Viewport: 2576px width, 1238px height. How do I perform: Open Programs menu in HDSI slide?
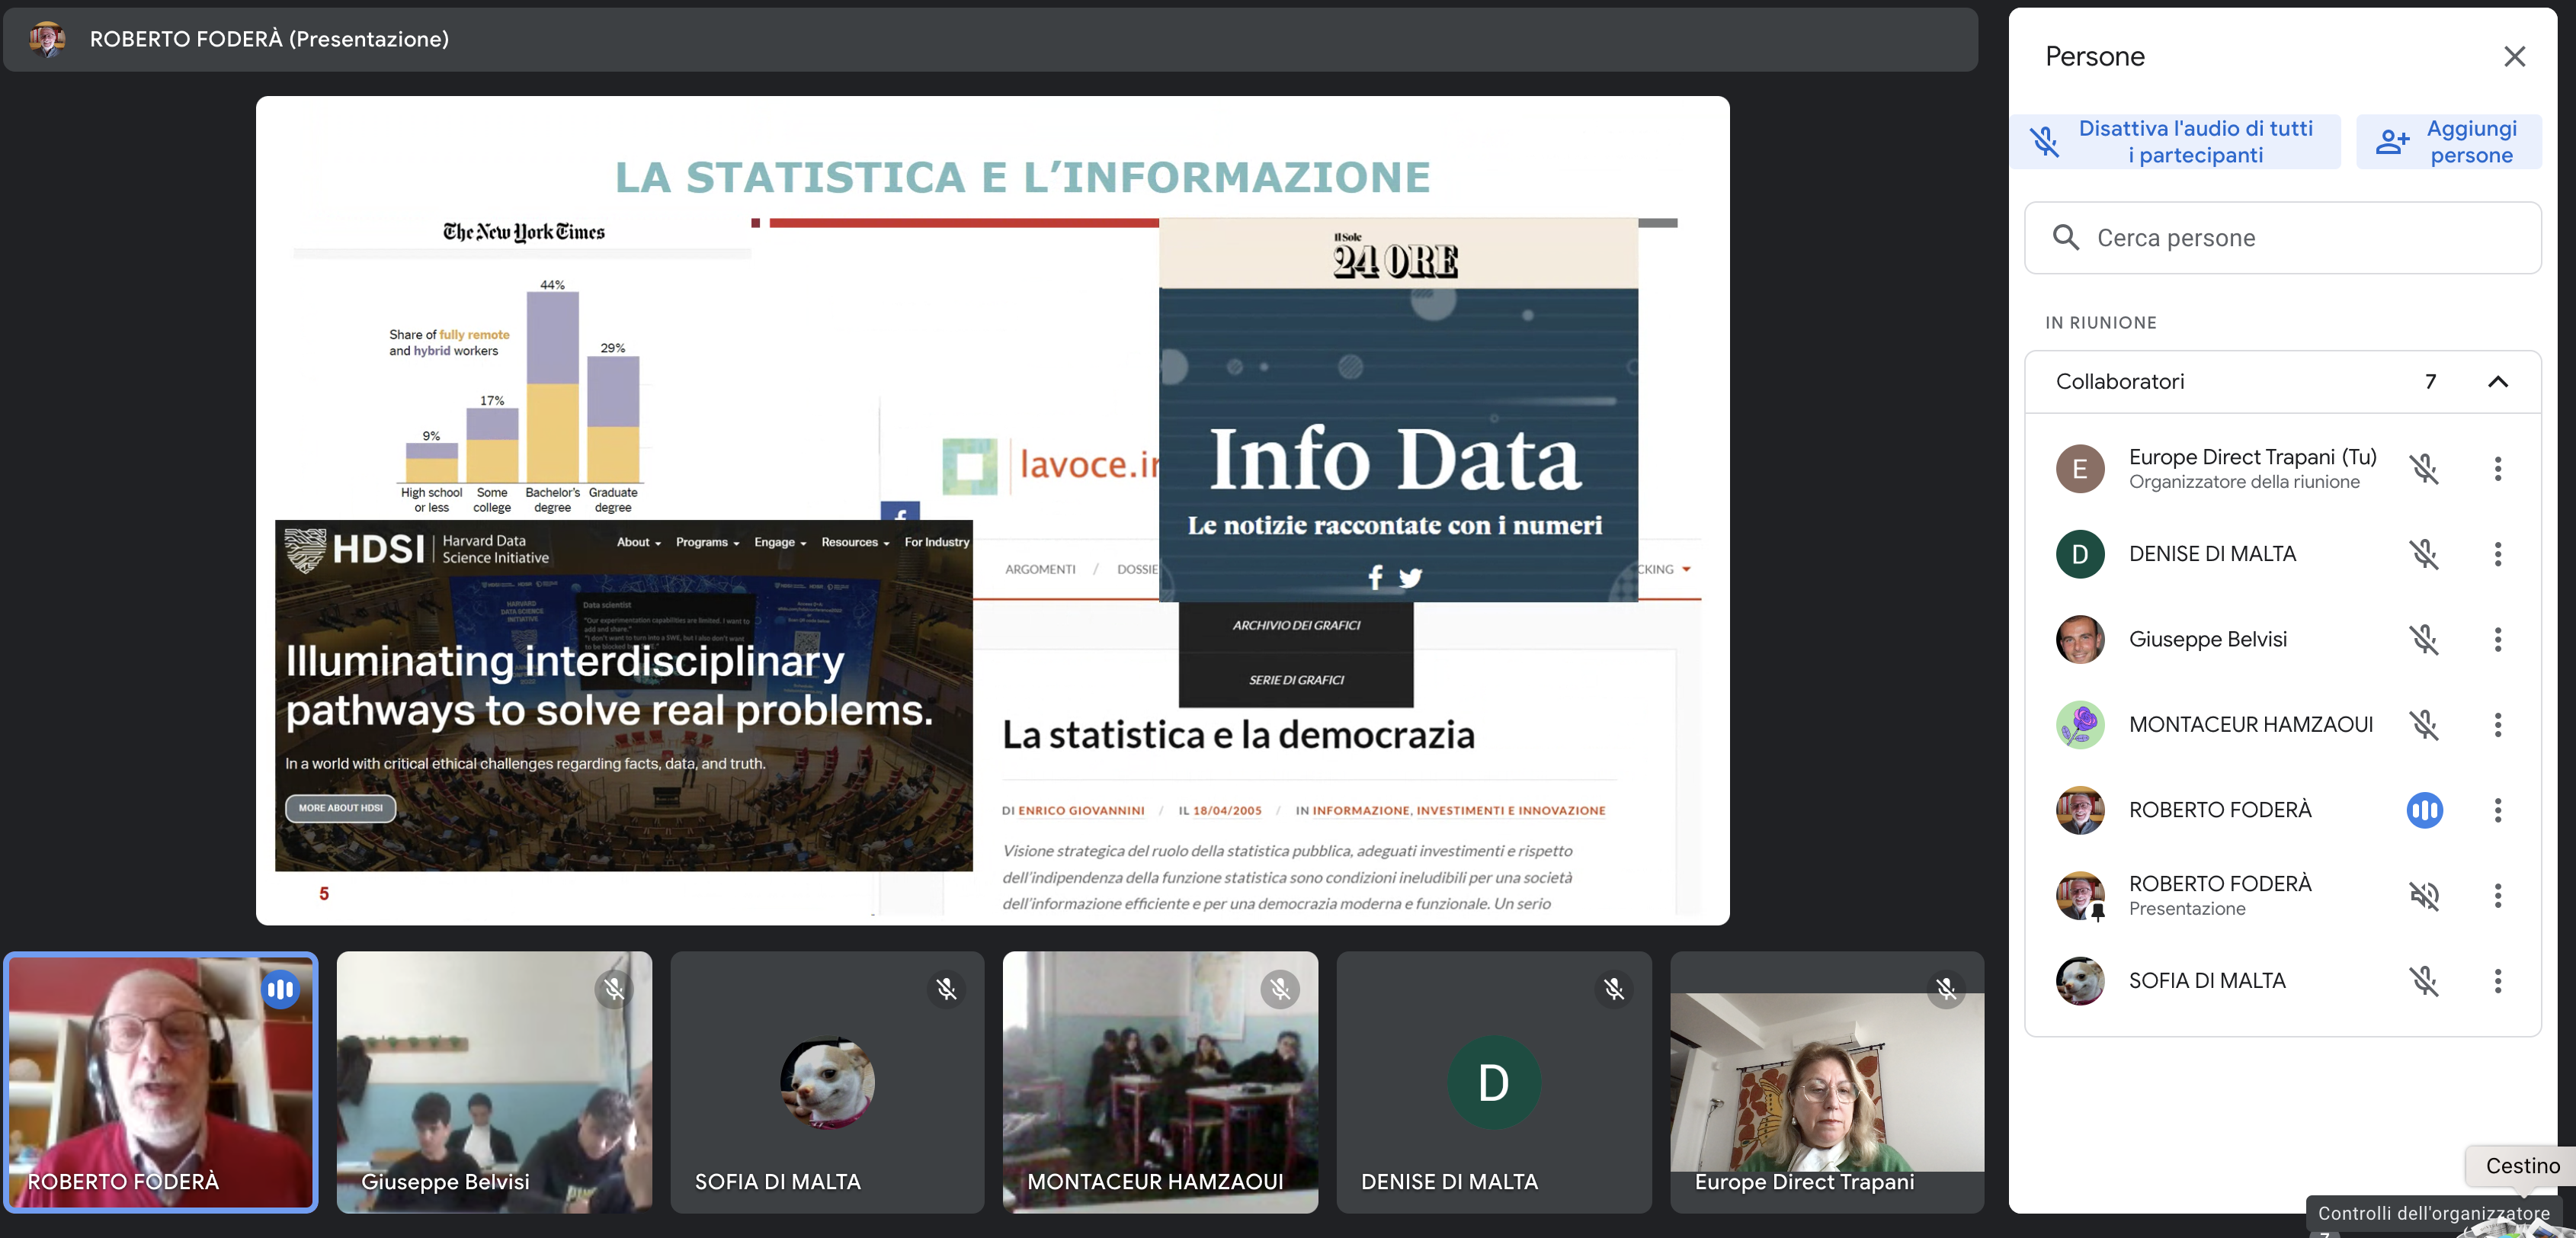(707, 542)
